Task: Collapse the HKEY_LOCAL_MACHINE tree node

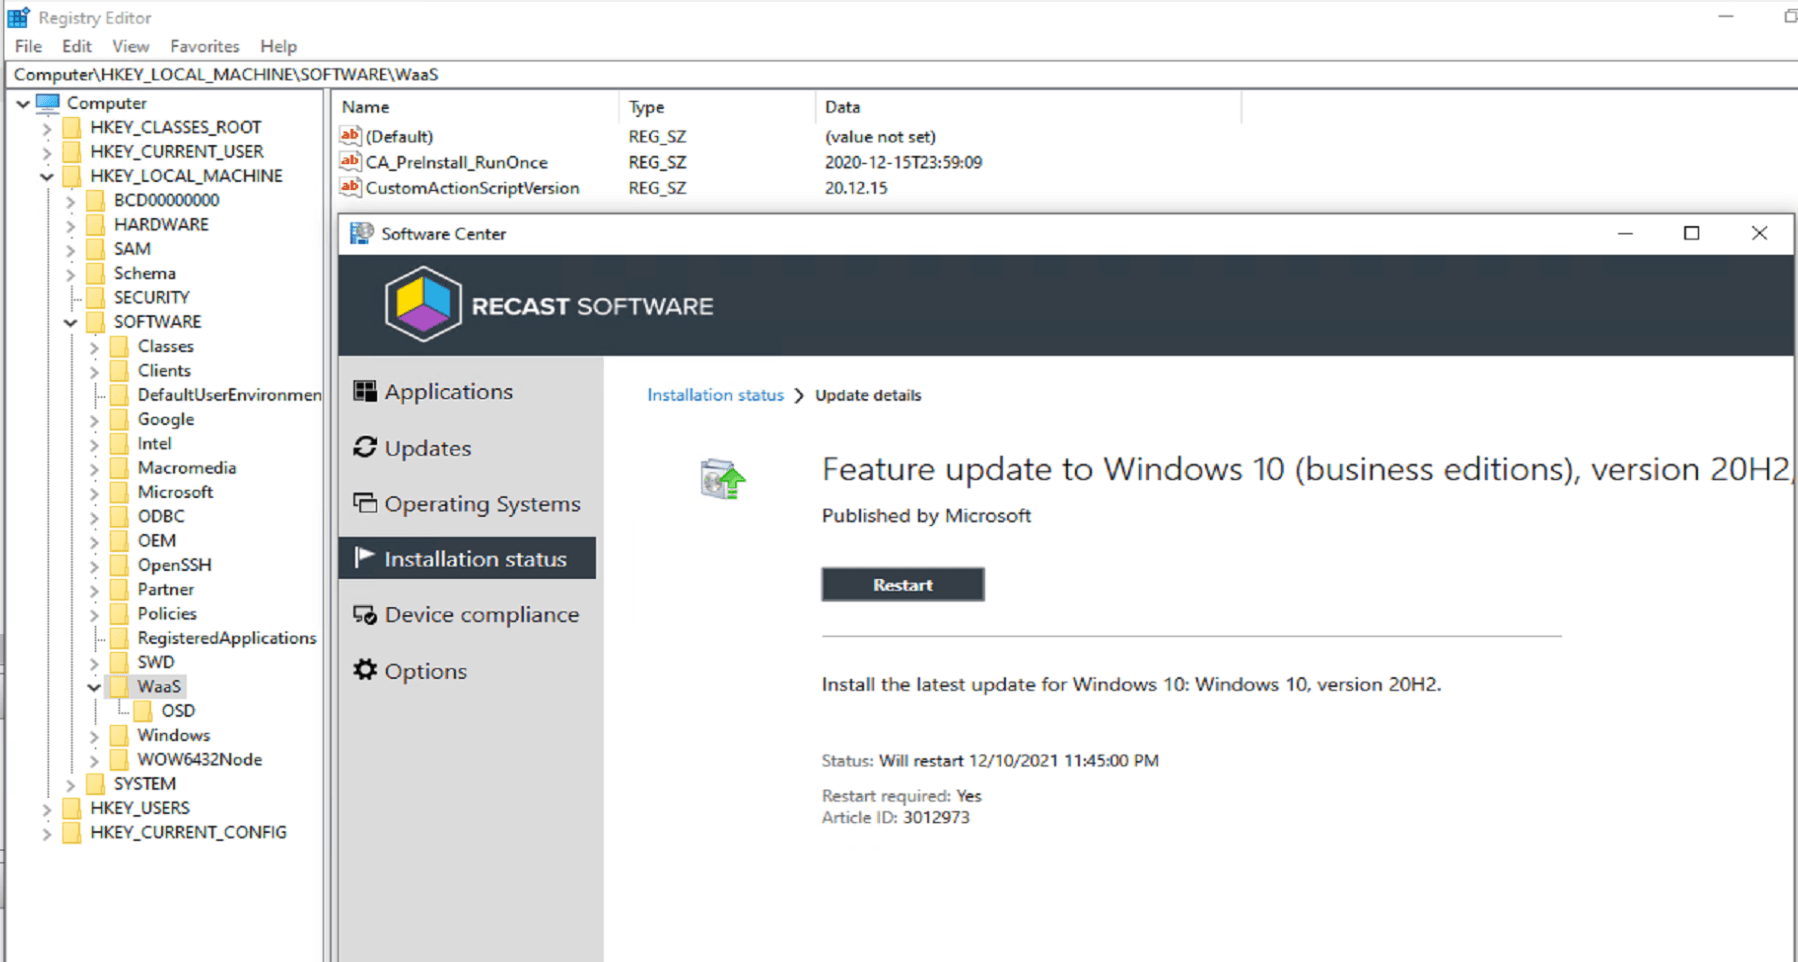Action: tap(46, 176)
